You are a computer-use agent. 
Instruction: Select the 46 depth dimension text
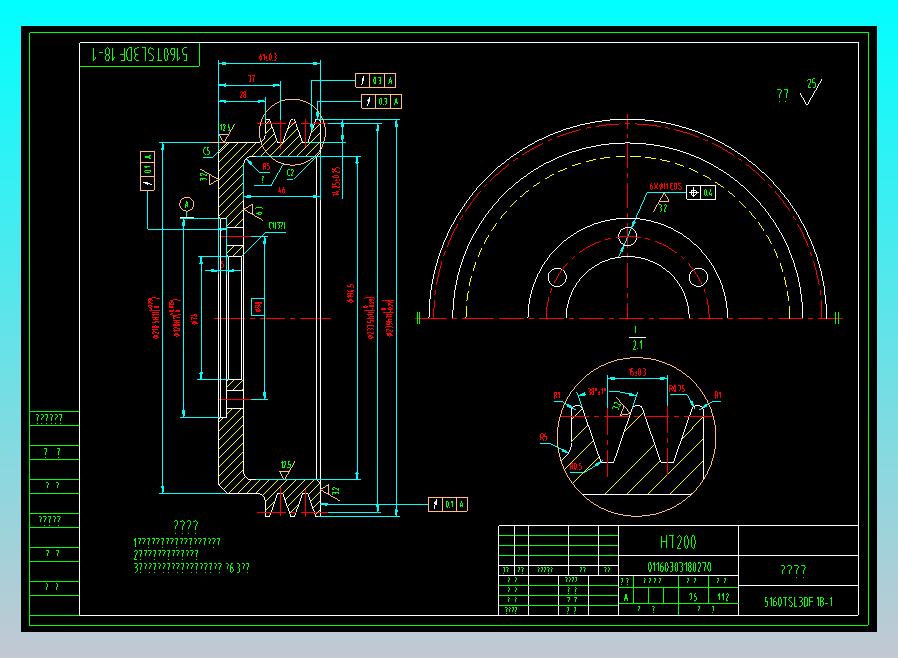281,190
